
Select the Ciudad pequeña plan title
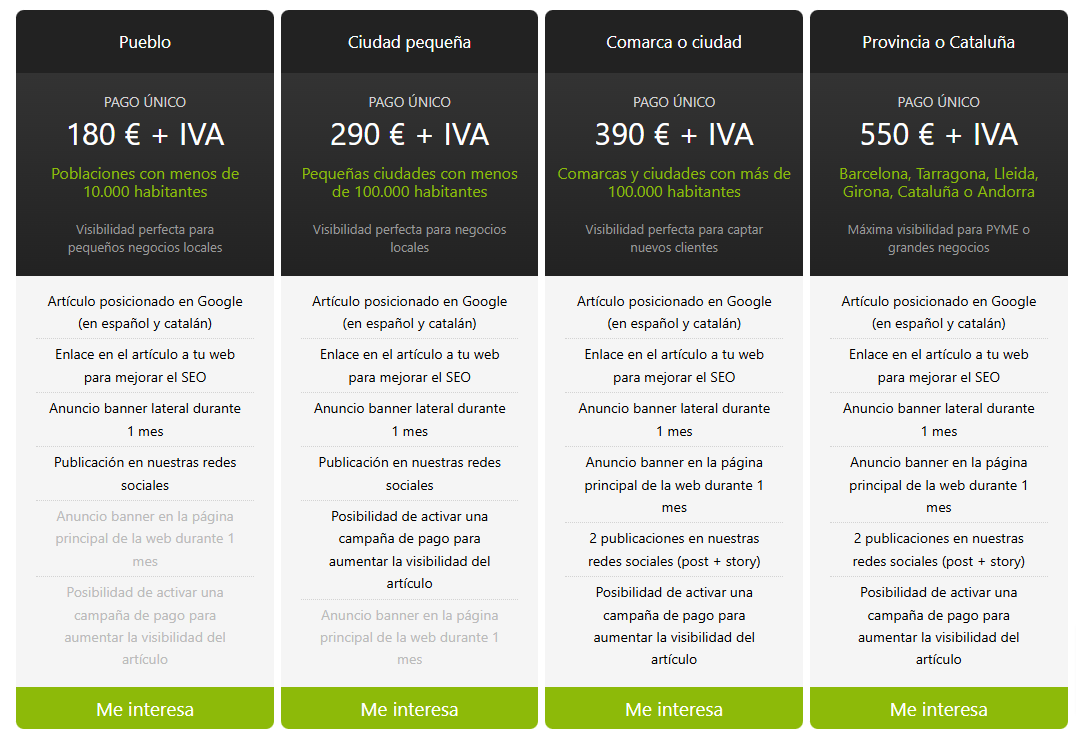click(409, 42)
